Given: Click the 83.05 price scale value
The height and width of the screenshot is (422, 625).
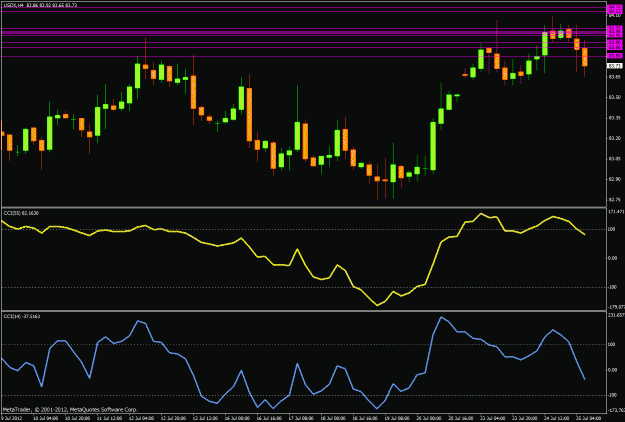Looking at the screenshot, I should coord(614,159).
